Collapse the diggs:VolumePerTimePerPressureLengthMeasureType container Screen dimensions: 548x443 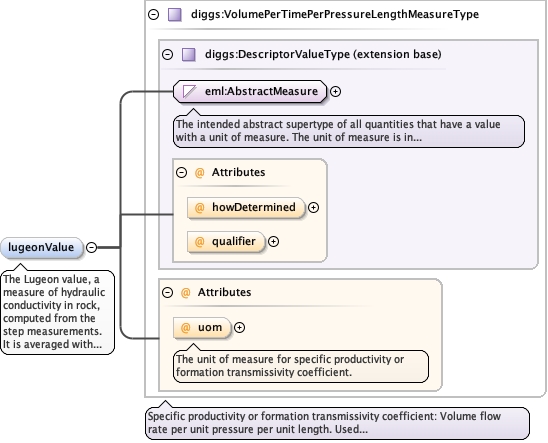click(x=153, y=14)
